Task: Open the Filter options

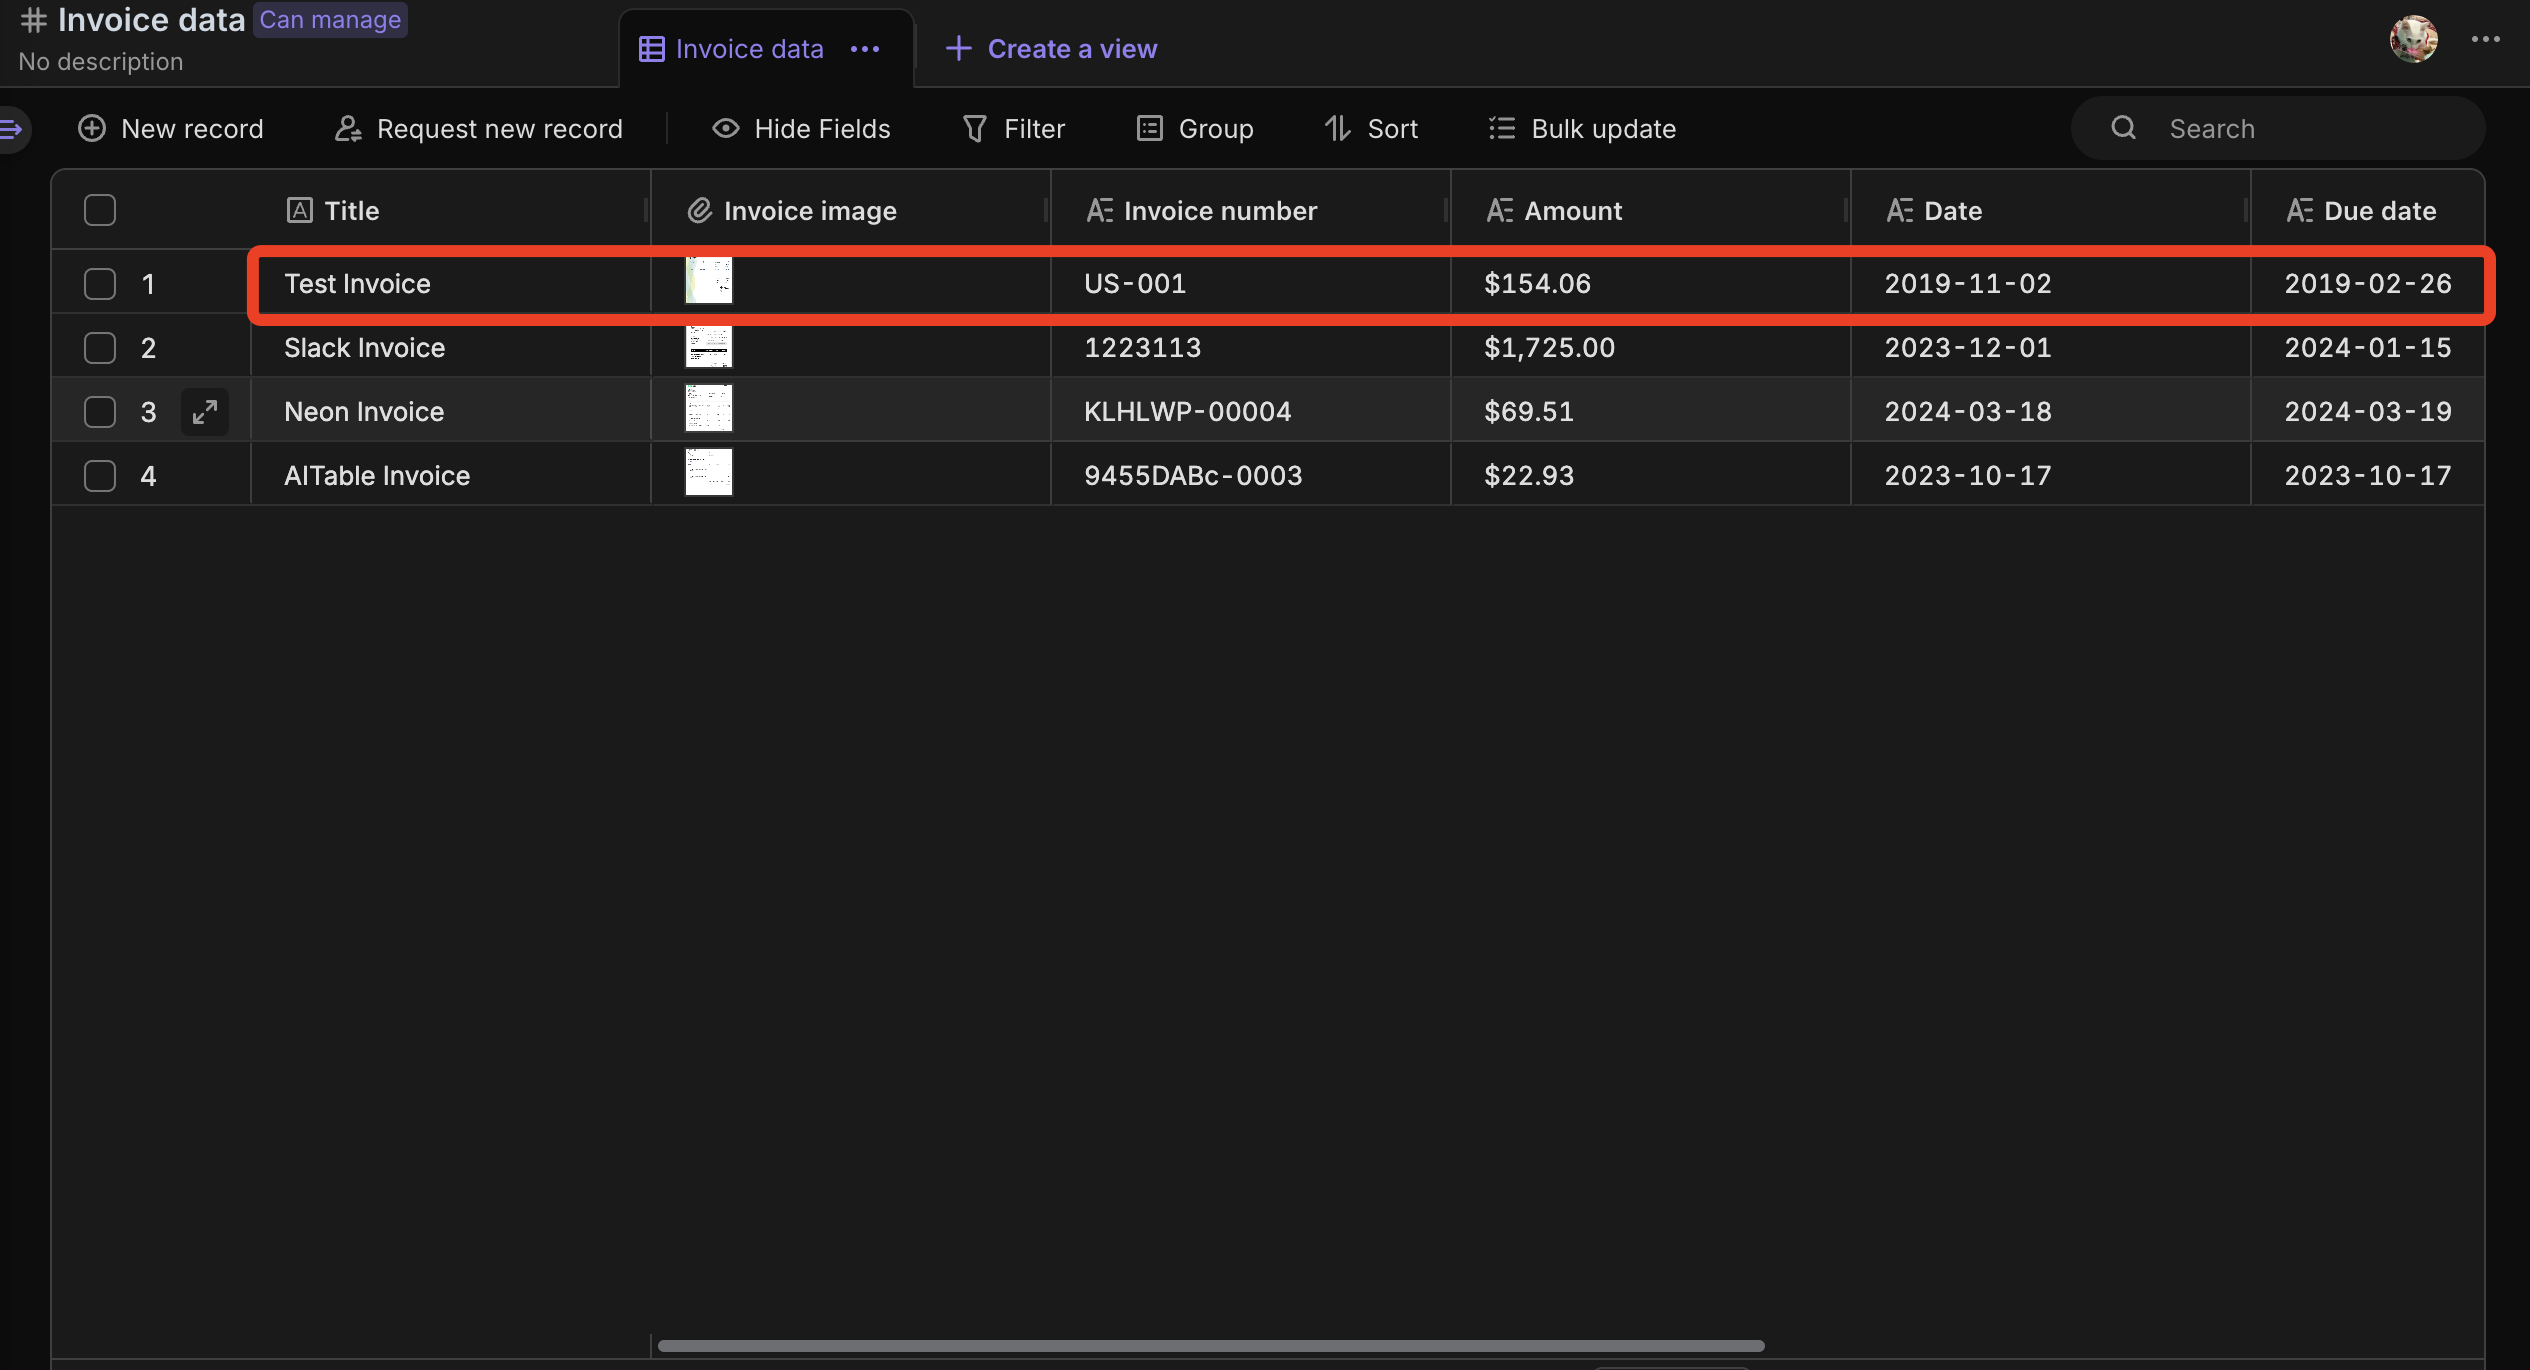Action: (1013, 129)
